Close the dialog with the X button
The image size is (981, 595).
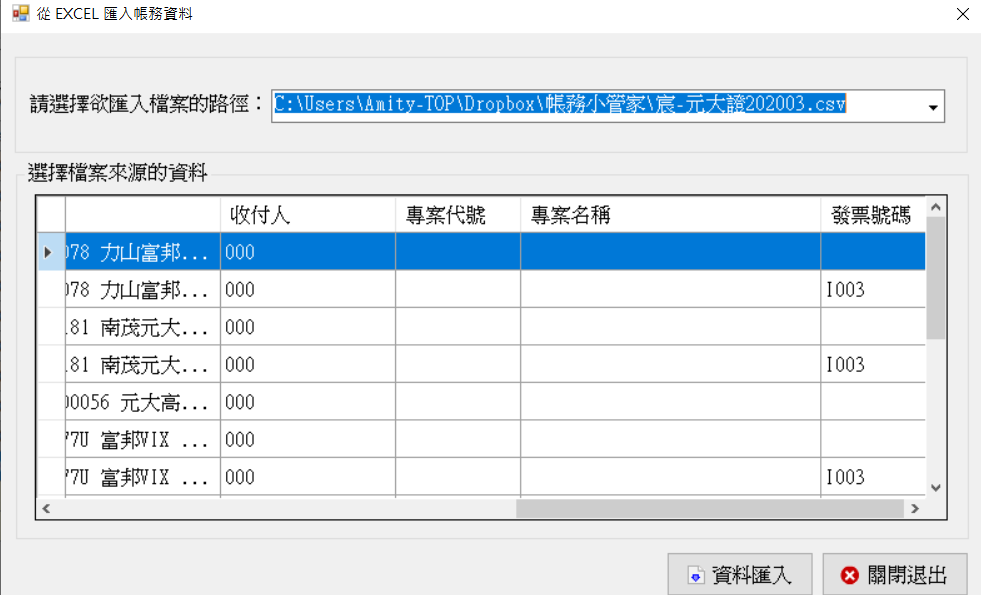pos(962,14)
